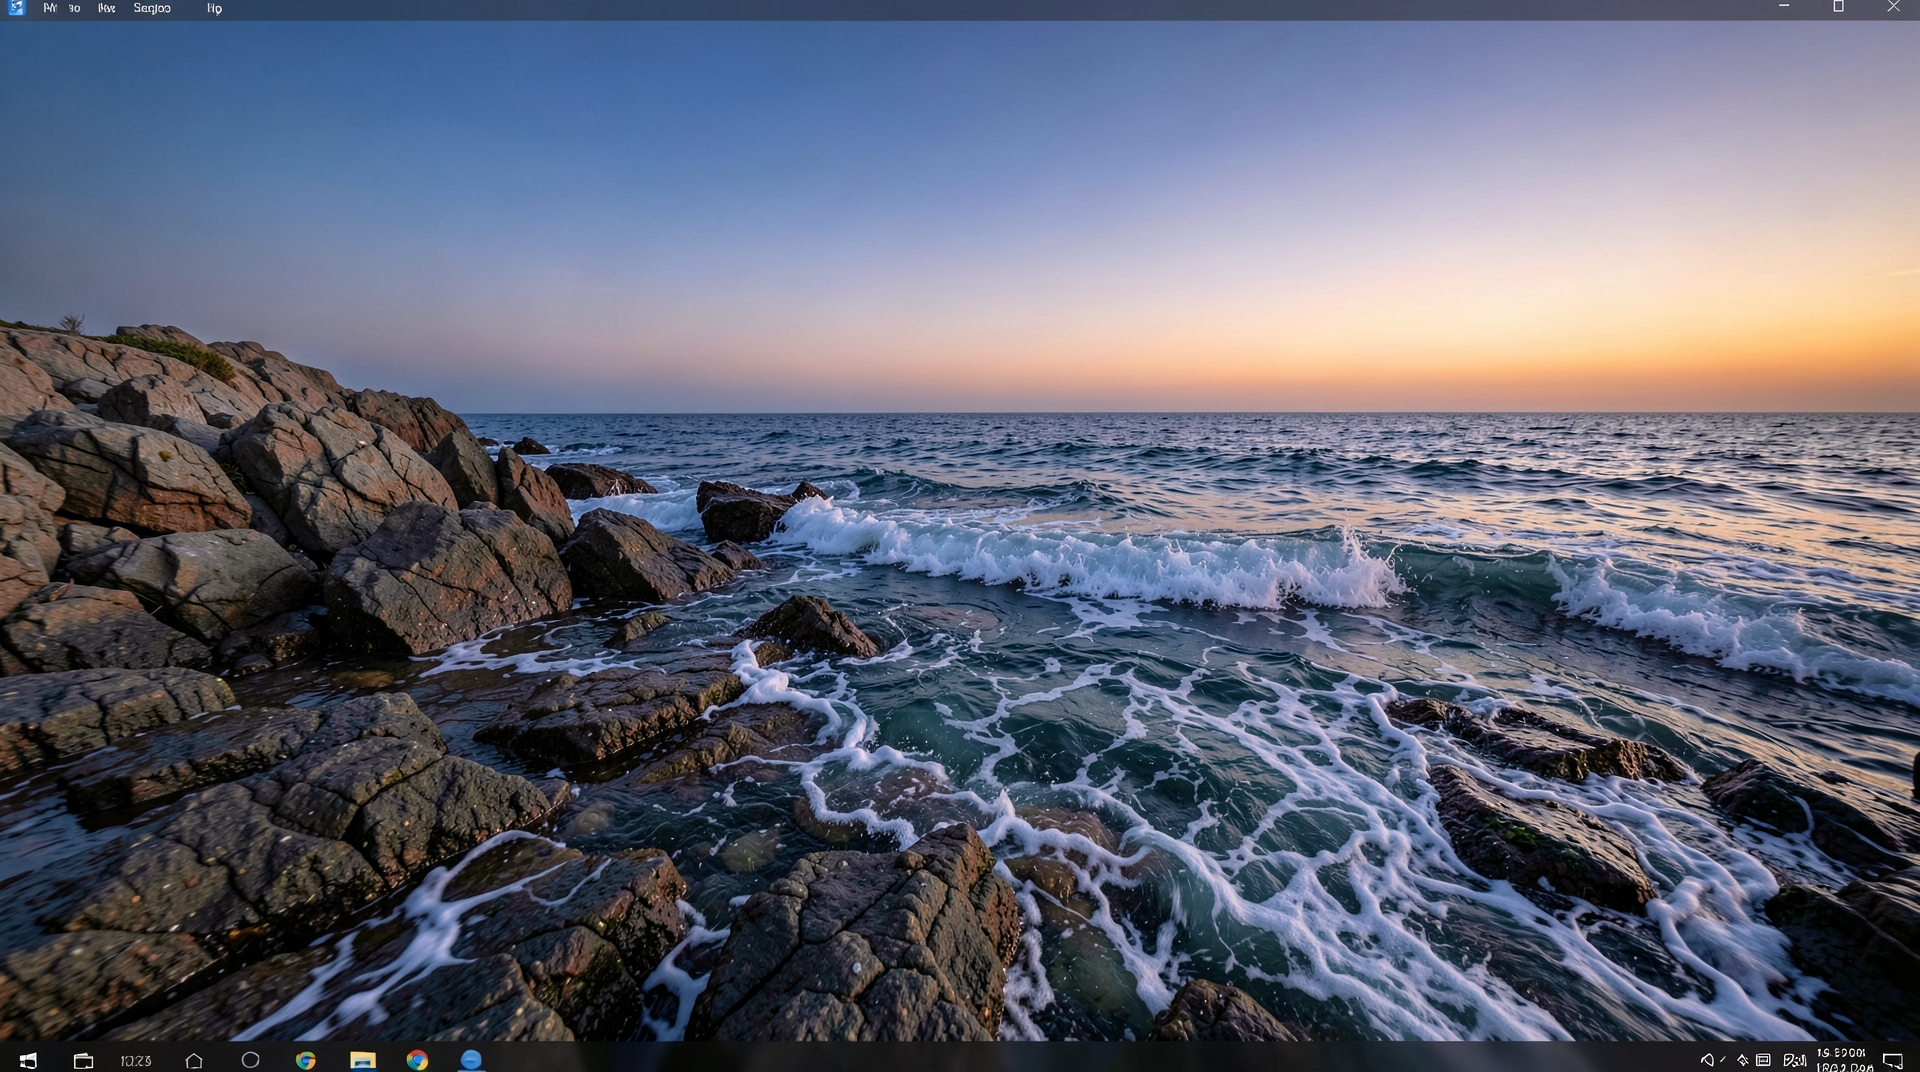This screenshot has width=1920, height=1072.
Task: Click the circle Cortana icon on the taskbar
Action: click(250, 1060)
